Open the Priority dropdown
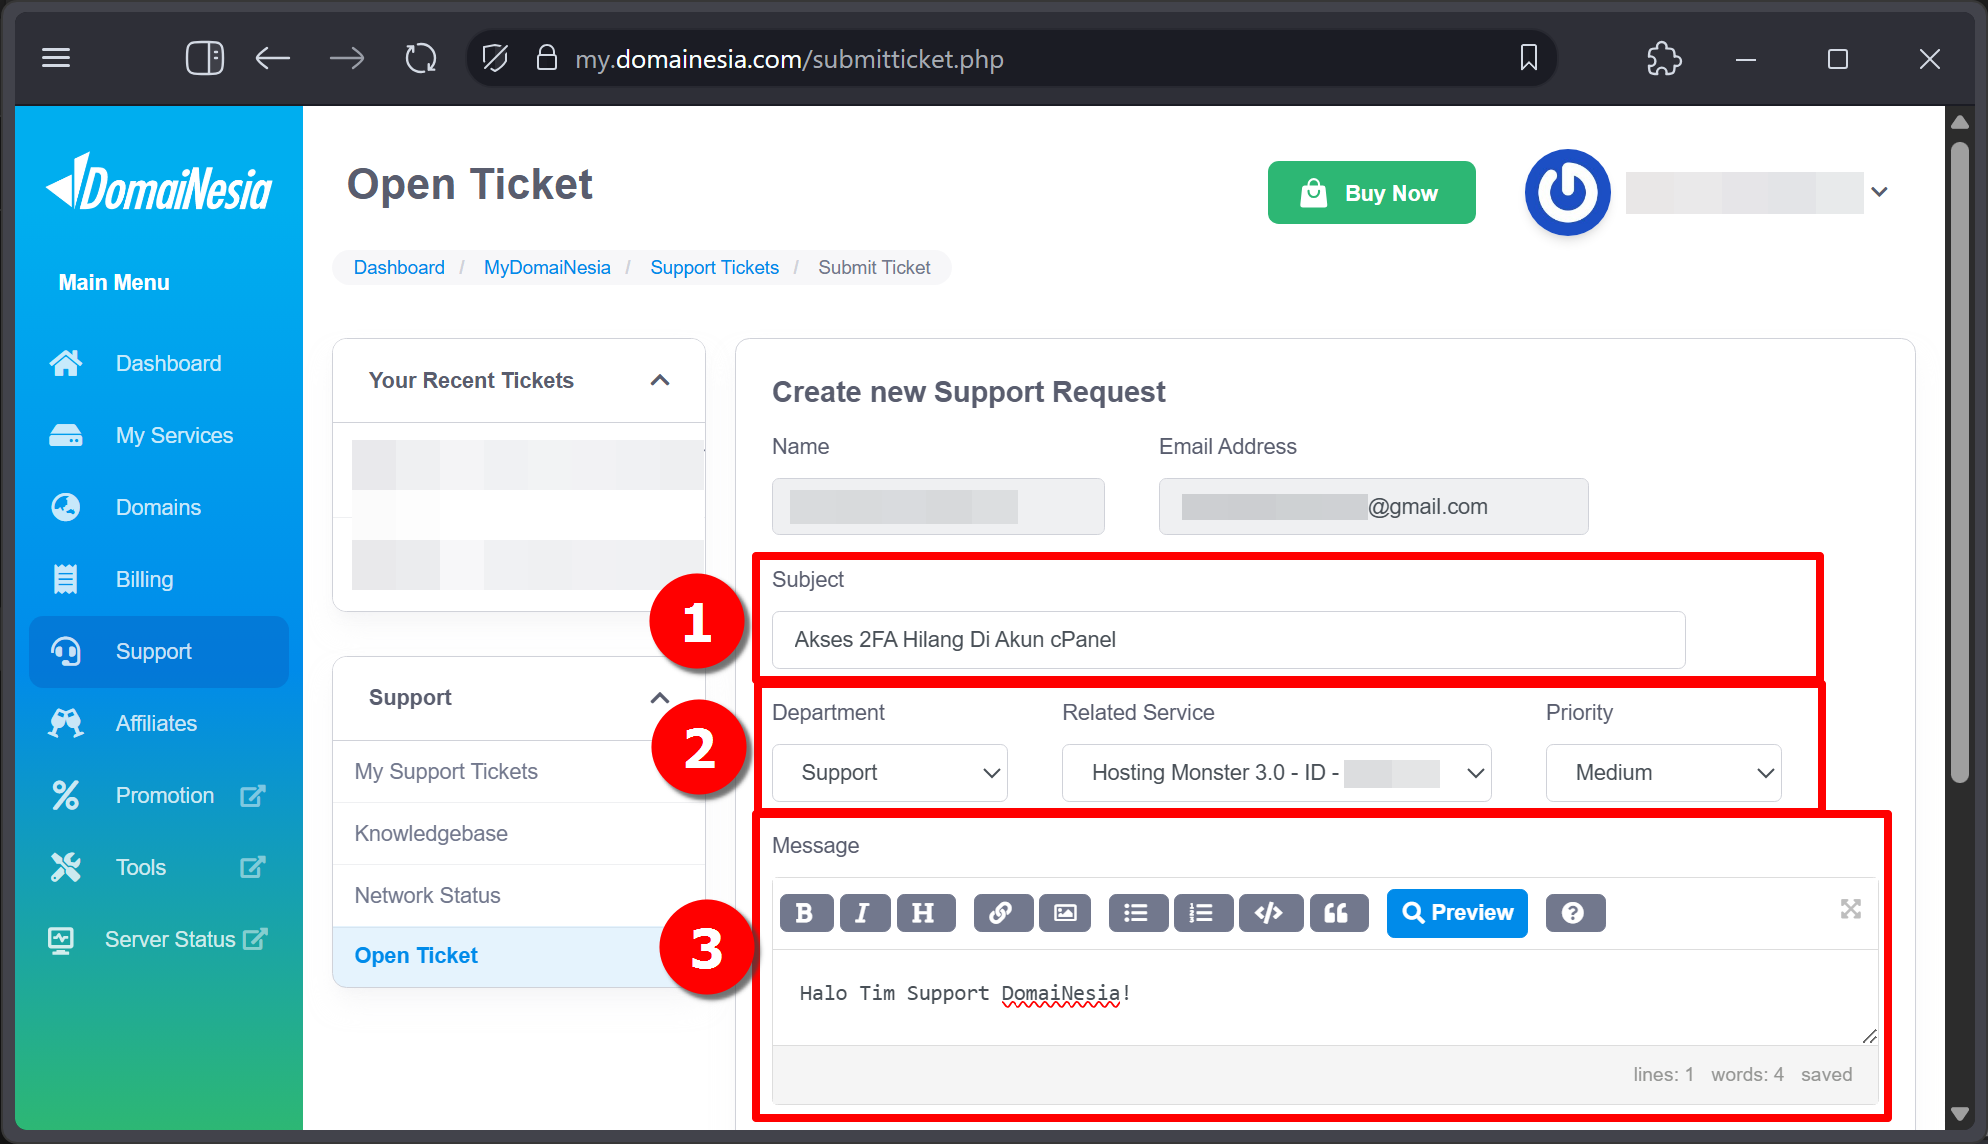Screen dimensions: 1988x1144 [1663, 773]
